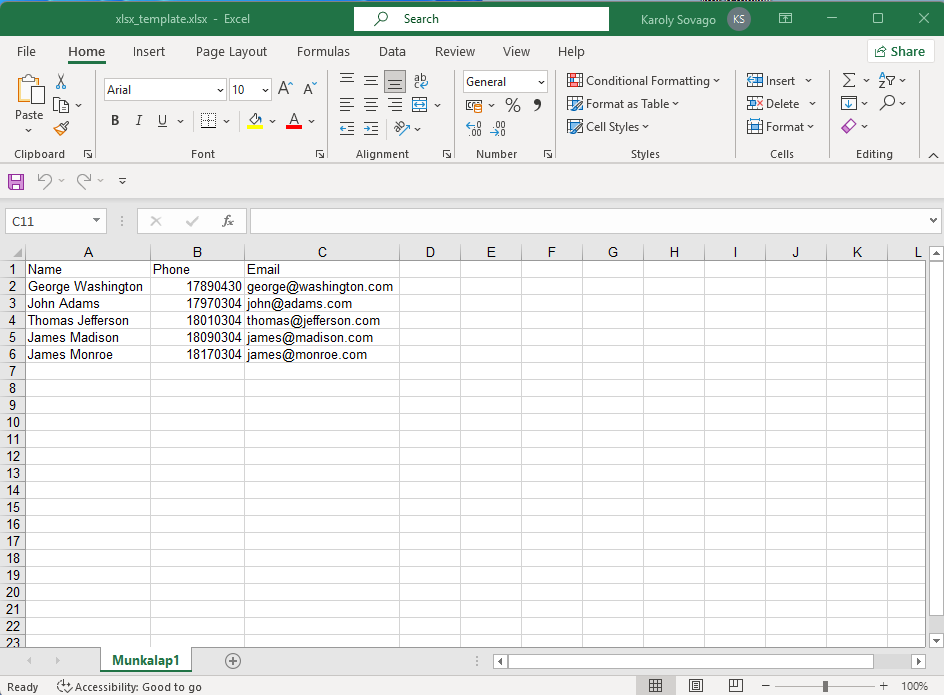The image size is (944, 695).
Task: Select the Munkalap1 sheet tab
Action: click(146, 661)
